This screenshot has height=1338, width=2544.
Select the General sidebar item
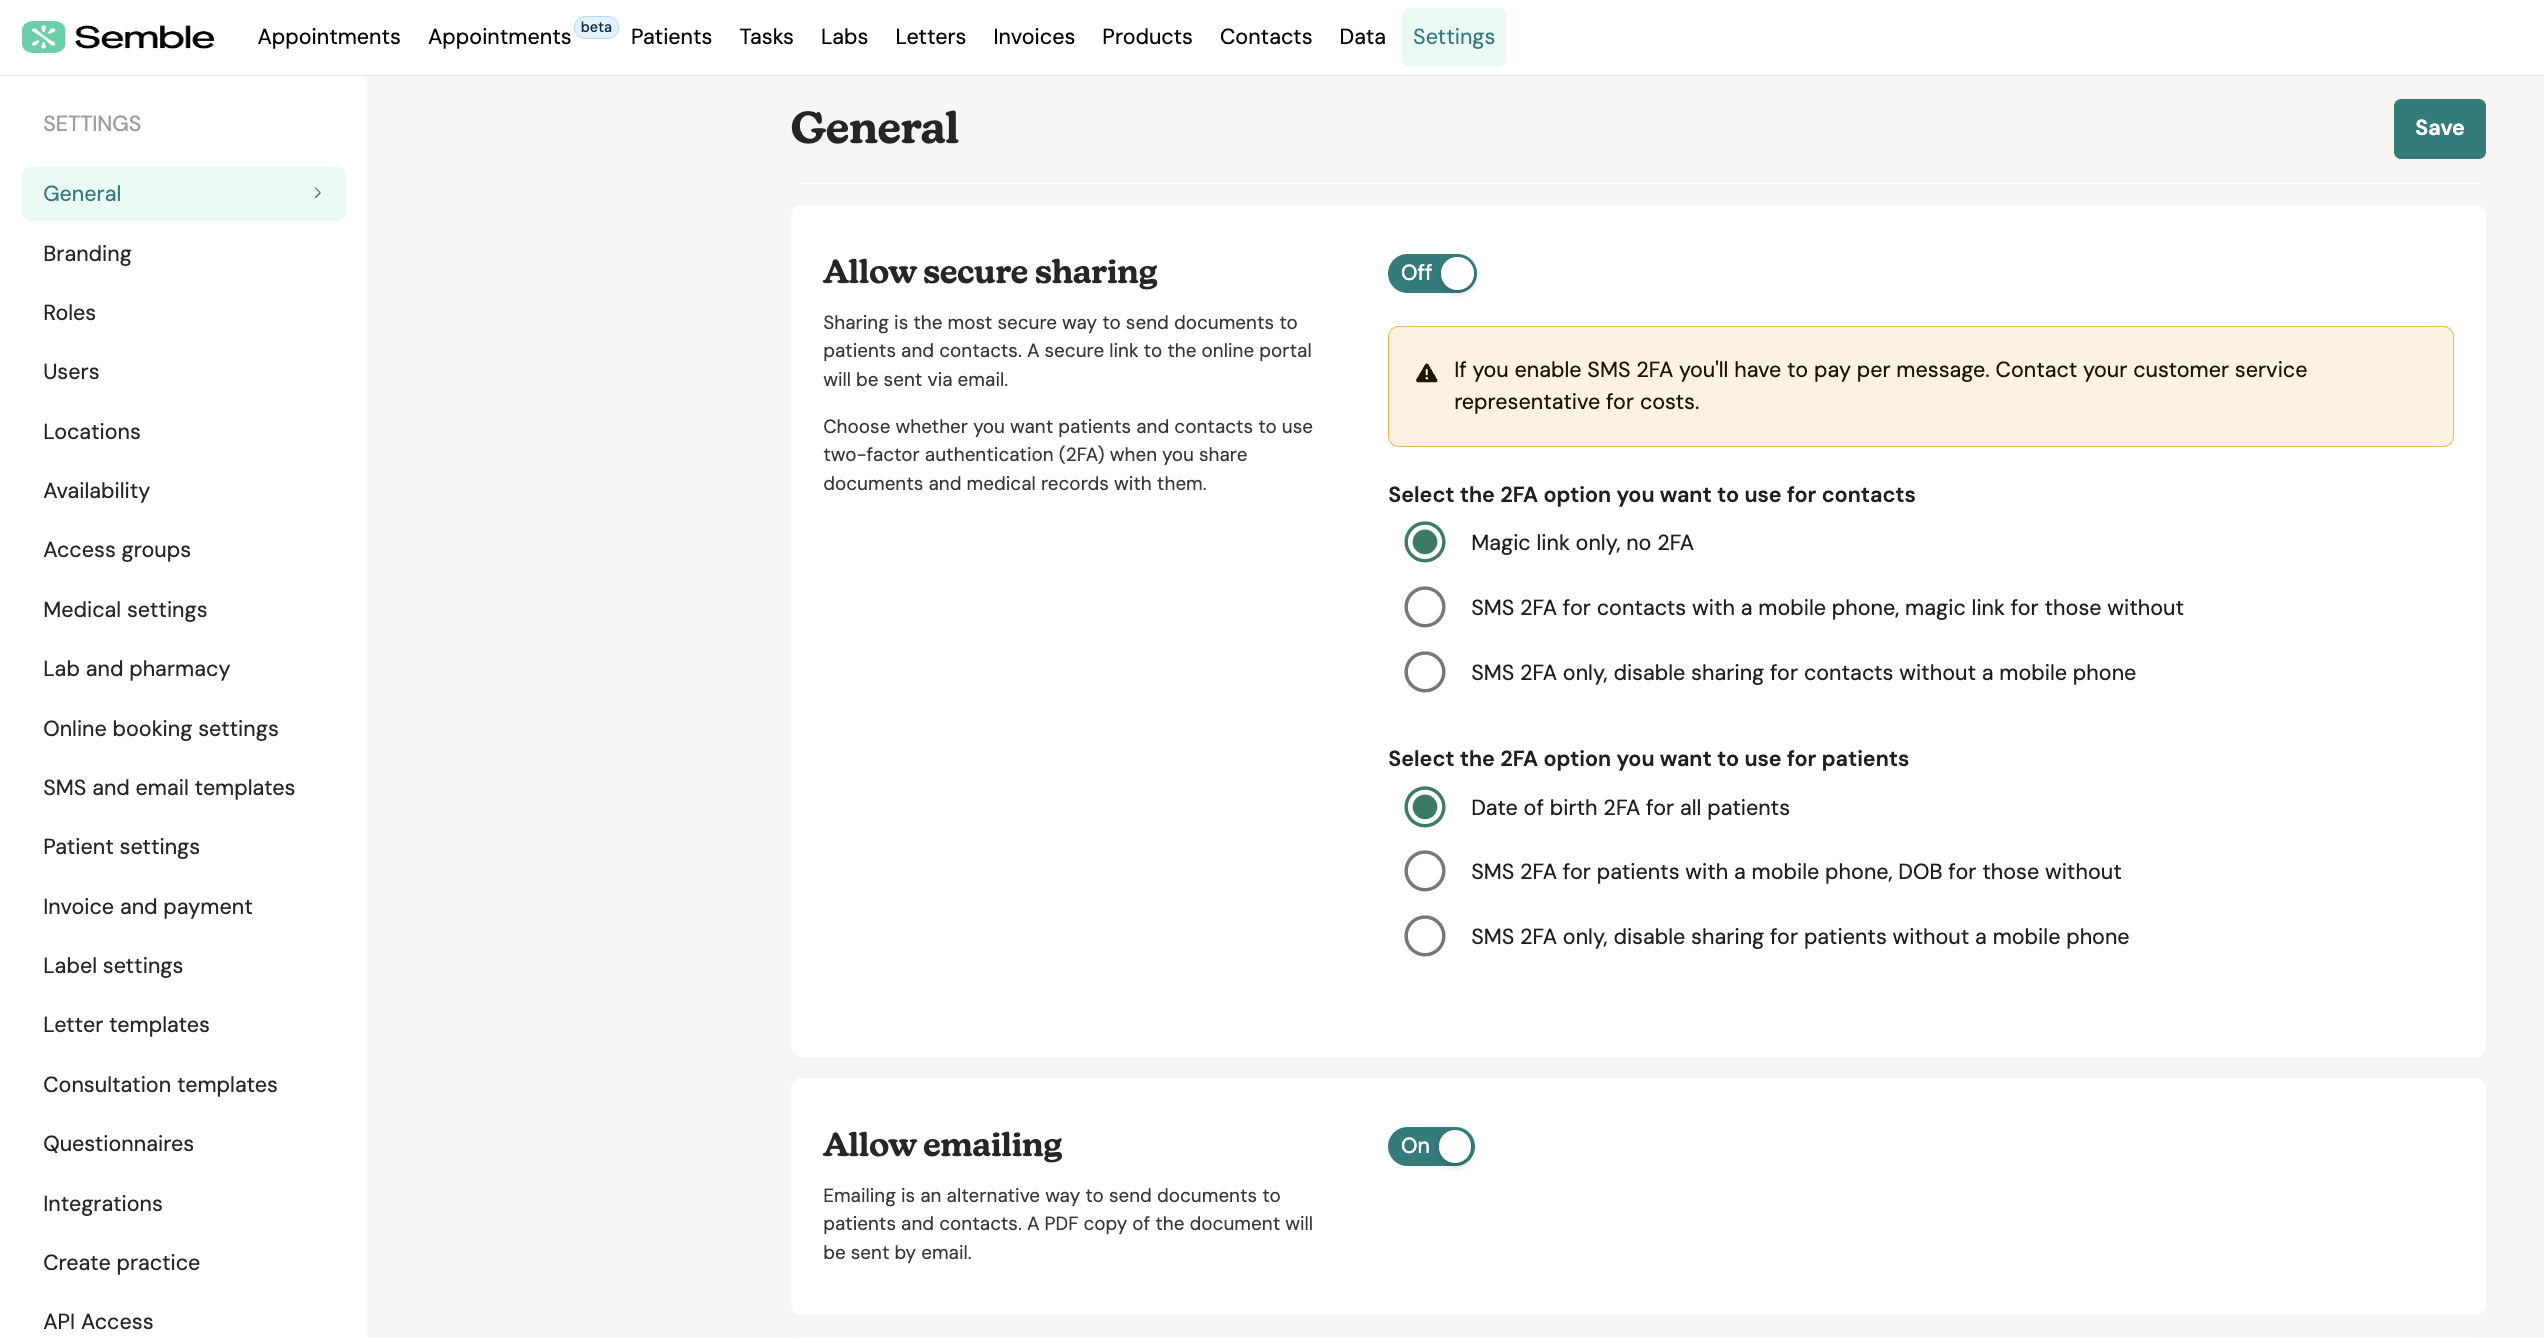pyautogui.click(x=184, y=193)
